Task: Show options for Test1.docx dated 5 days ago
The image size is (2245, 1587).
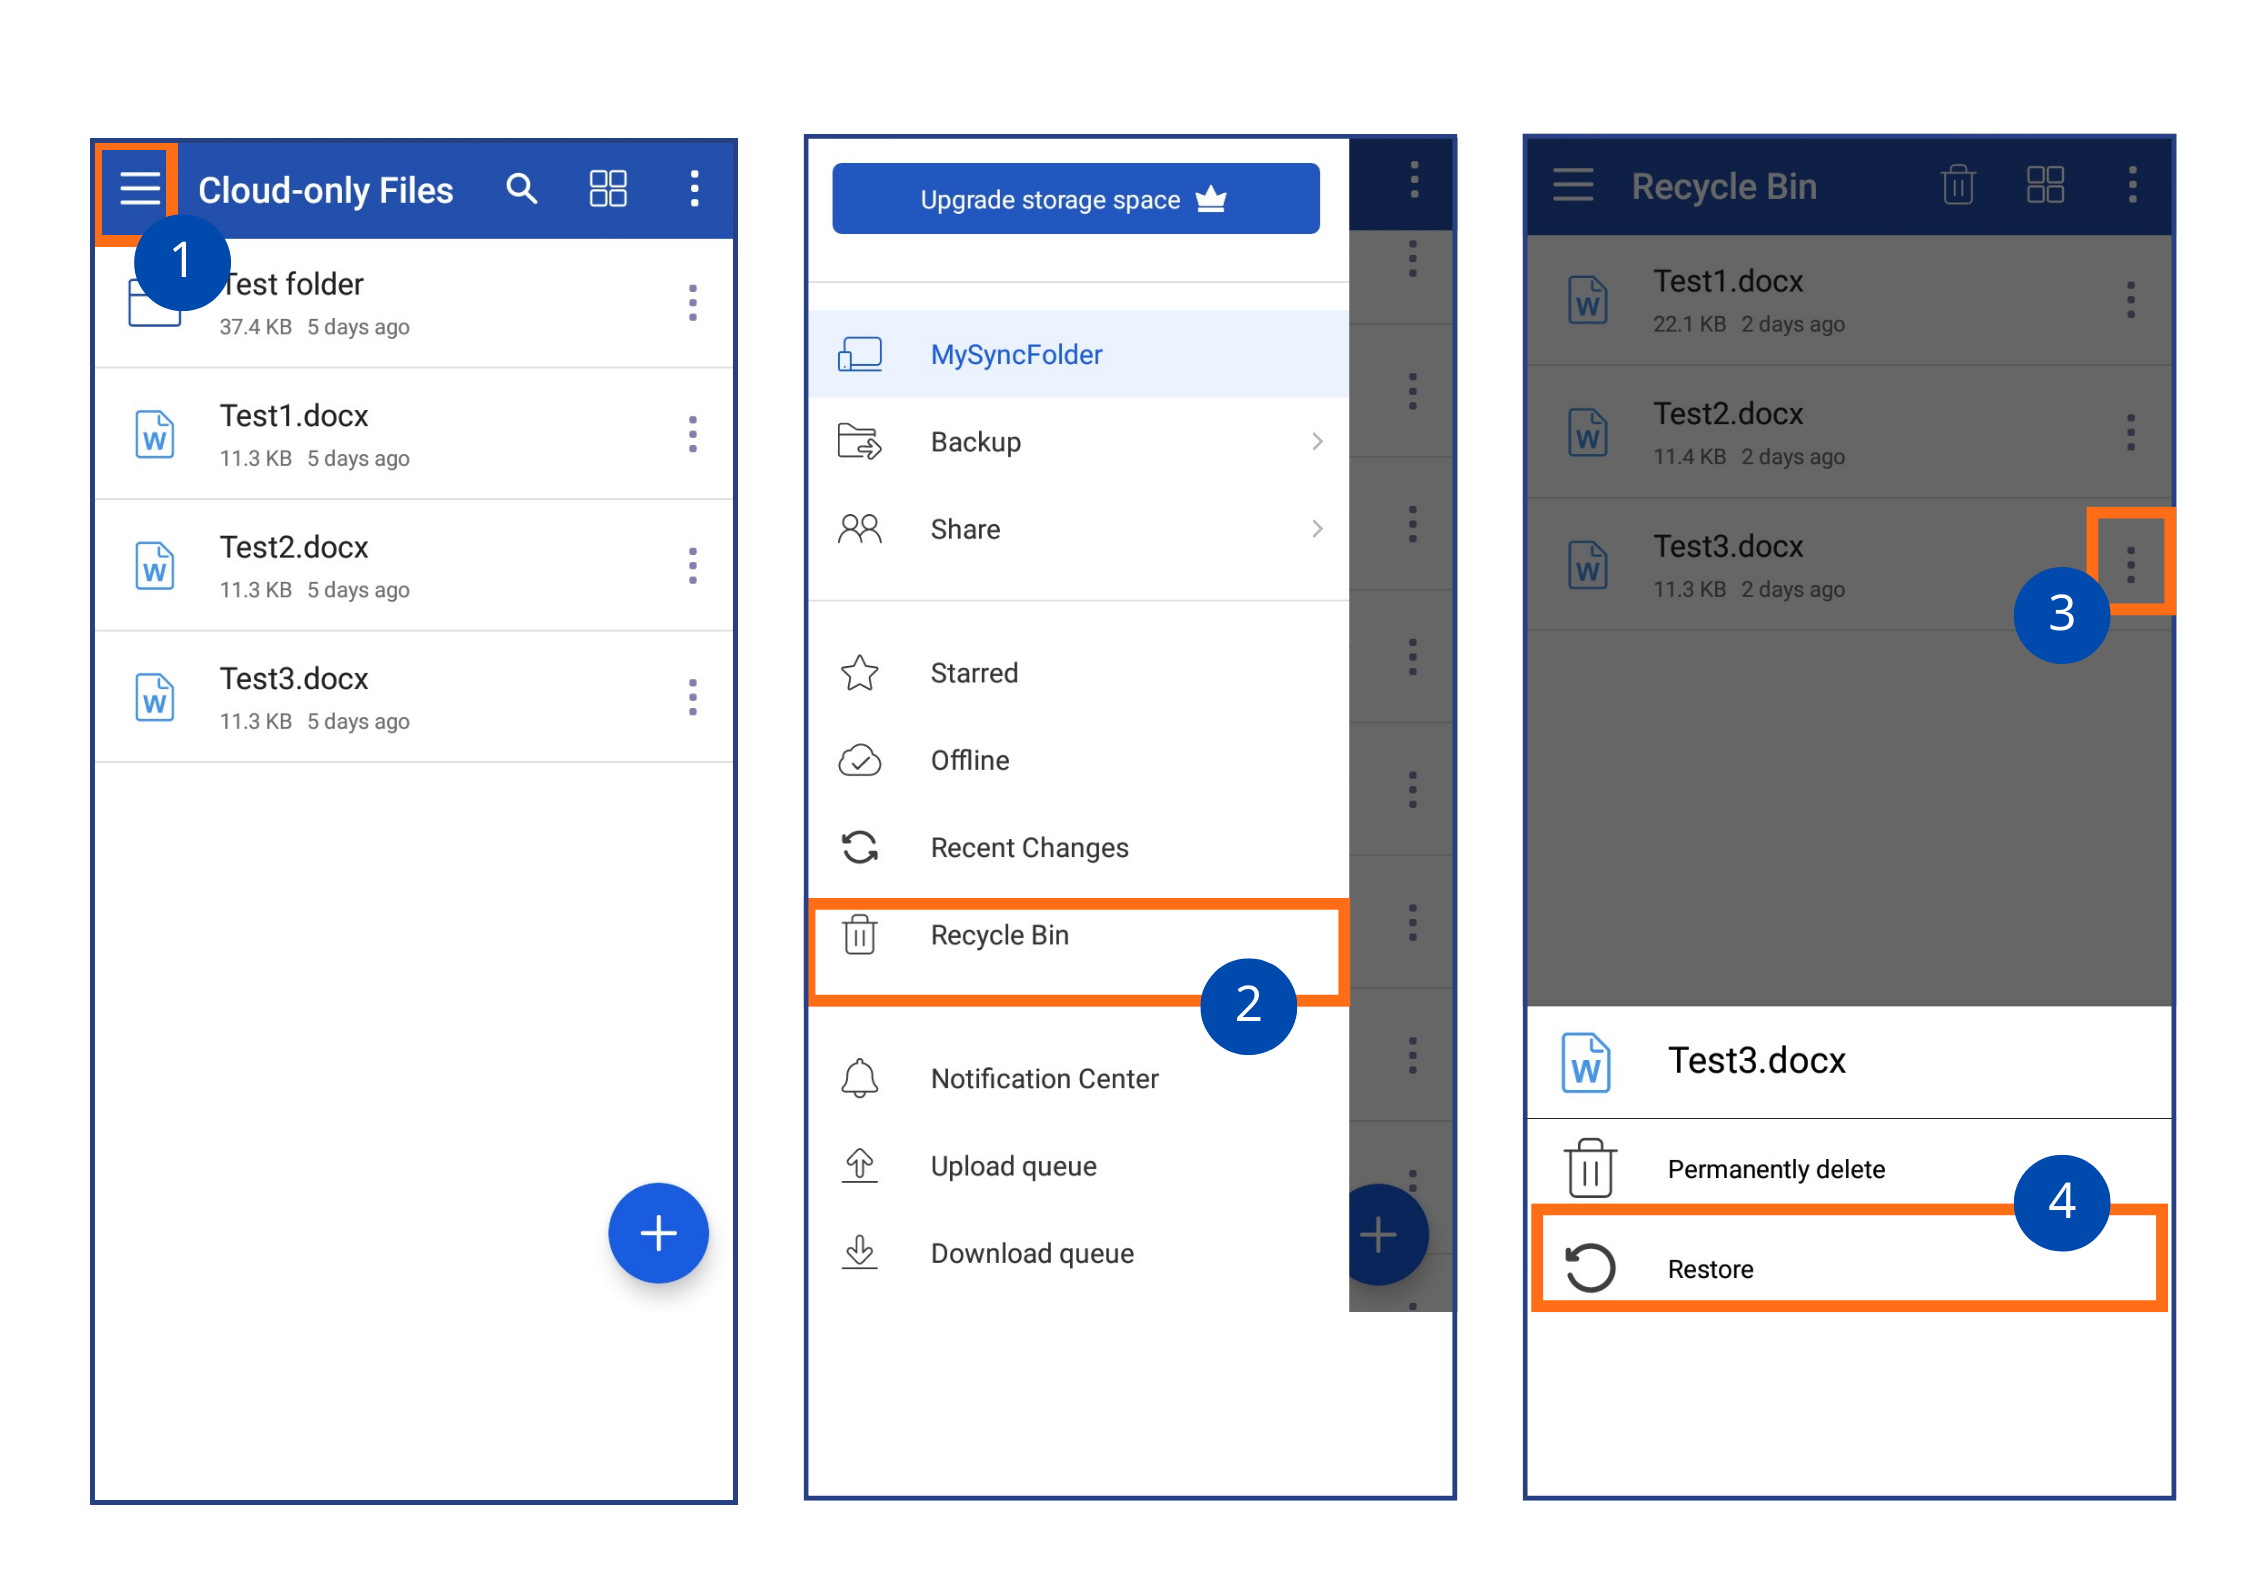Action: (x=692, y=434)
